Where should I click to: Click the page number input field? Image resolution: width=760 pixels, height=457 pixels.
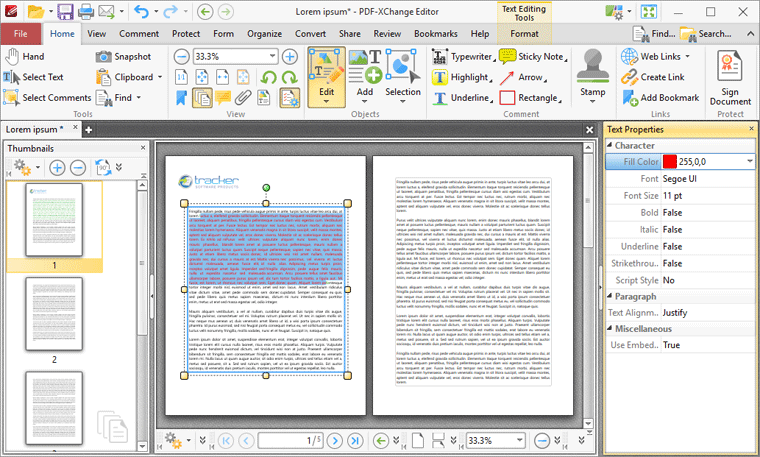click(290, 441)
